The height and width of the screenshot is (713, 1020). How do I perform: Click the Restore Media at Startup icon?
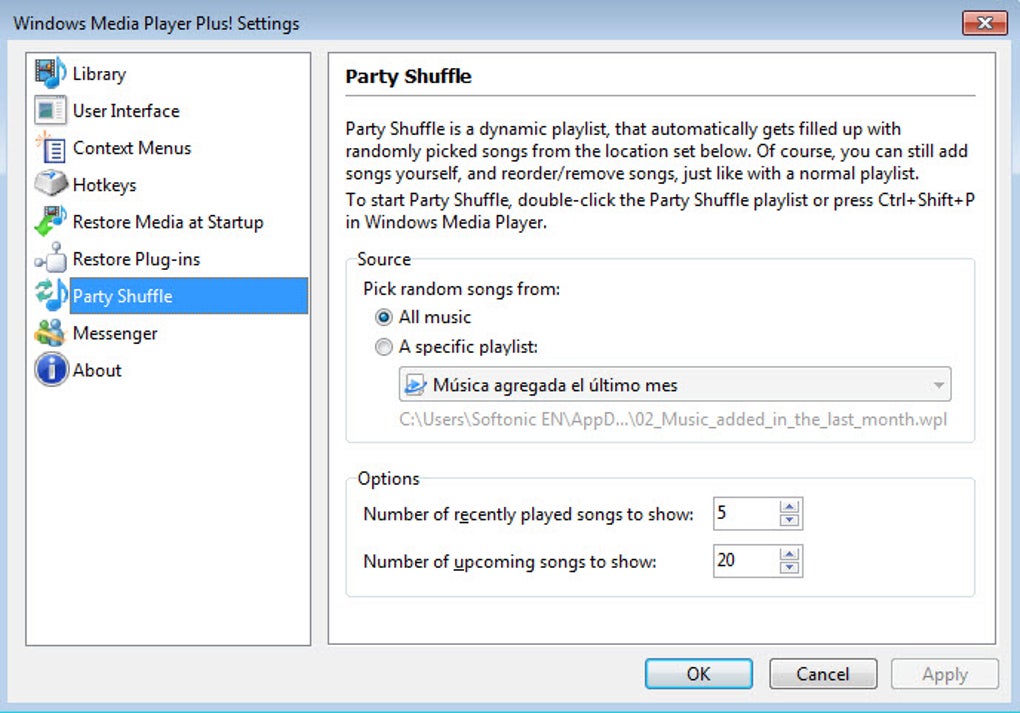[51, 221]
